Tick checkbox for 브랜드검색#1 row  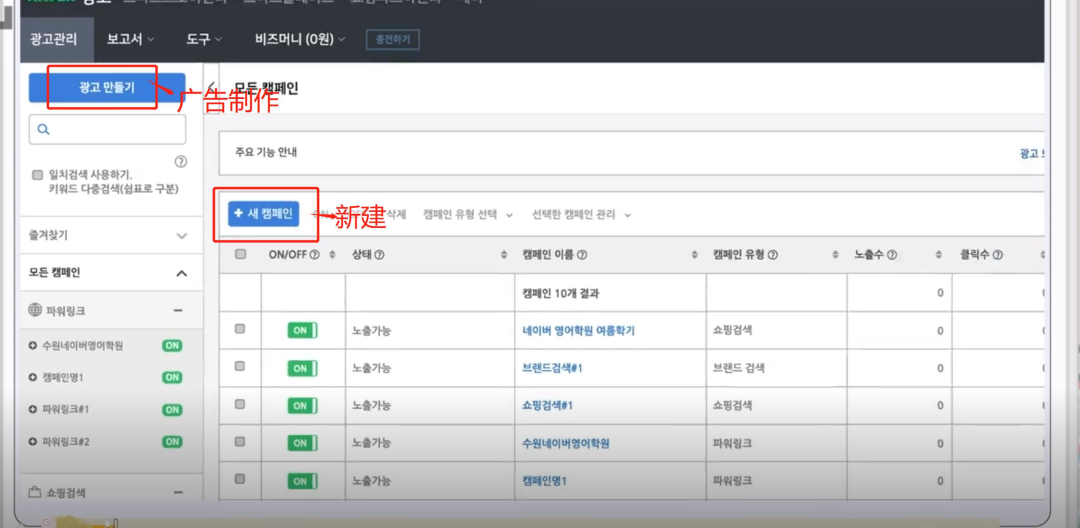tap(240, 366)
